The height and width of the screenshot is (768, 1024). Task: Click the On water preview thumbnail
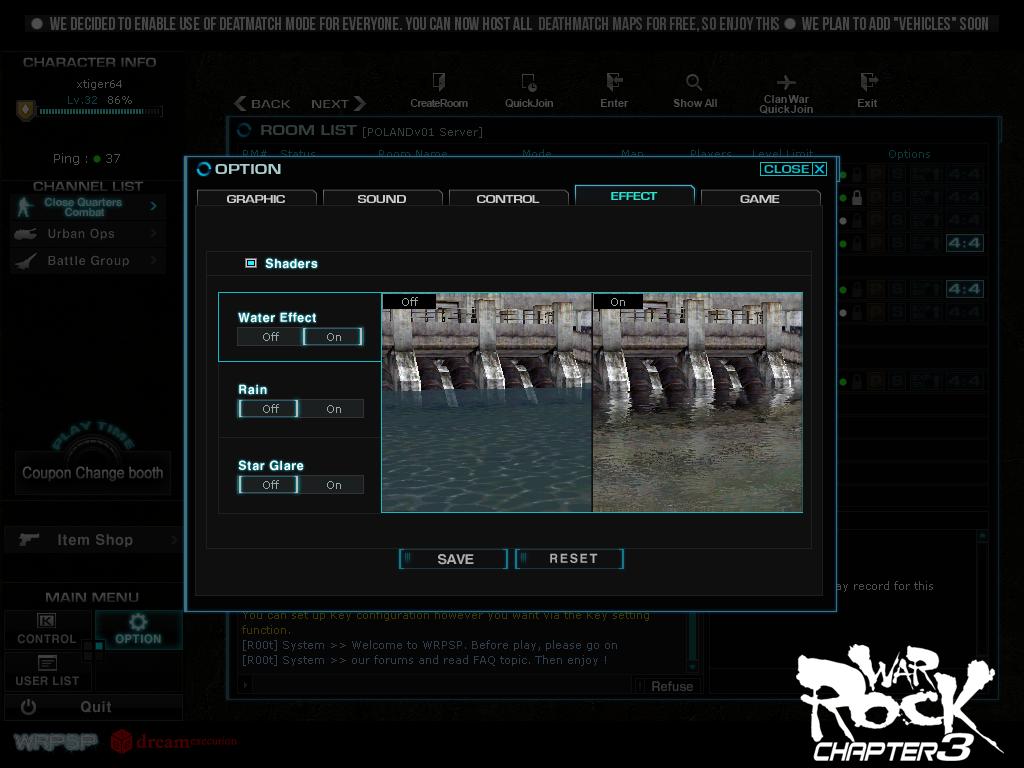[x=697, y=402]
